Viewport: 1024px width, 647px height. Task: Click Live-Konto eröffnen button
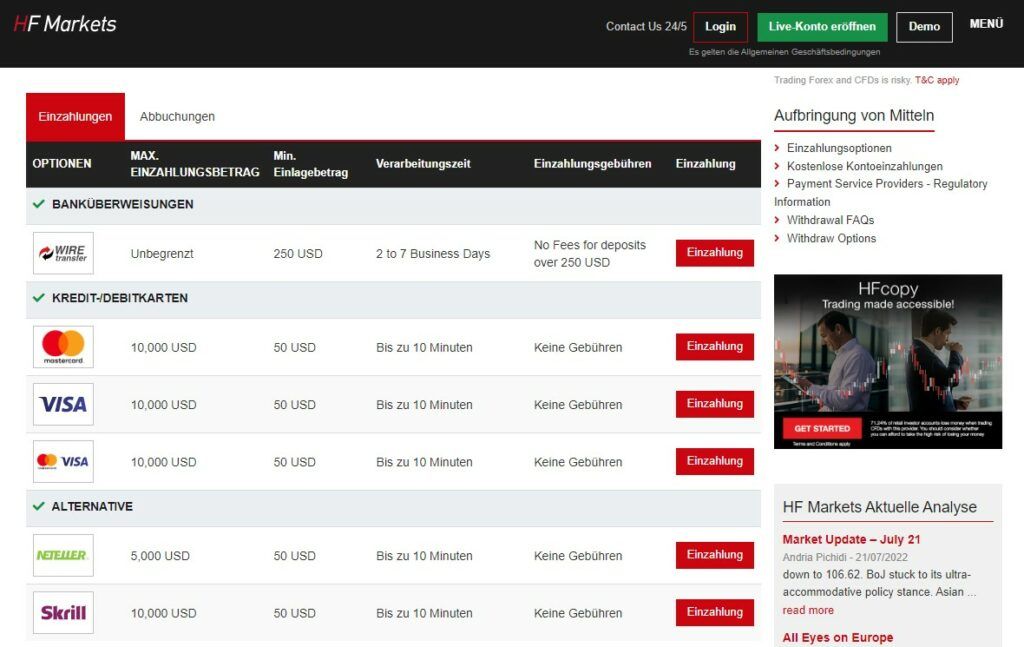point(822,27)
